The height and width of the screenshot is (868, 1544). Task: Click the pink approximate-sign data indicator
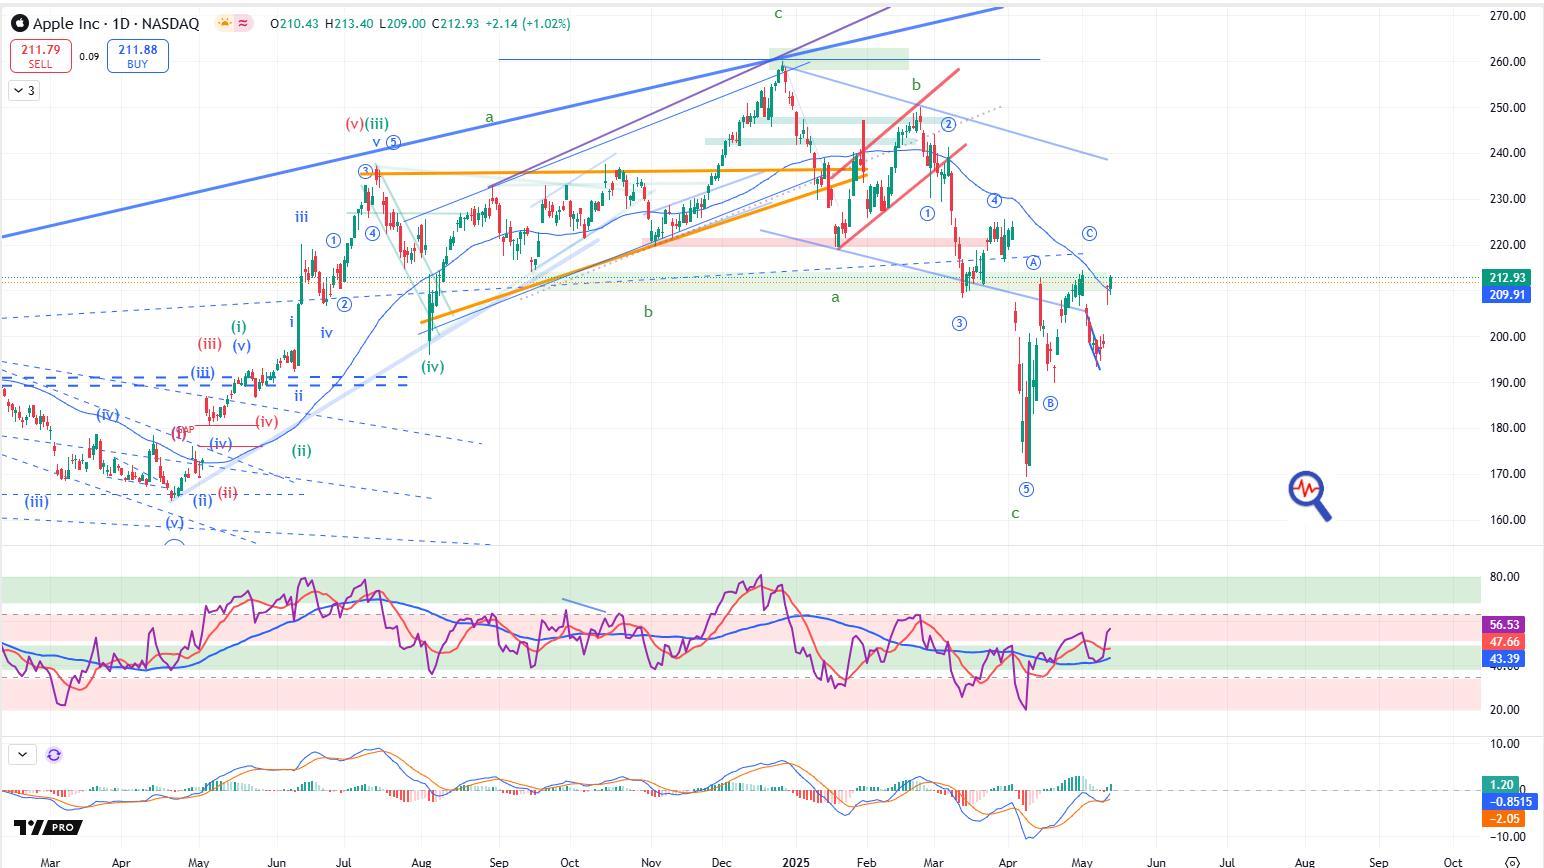(245, 23)
